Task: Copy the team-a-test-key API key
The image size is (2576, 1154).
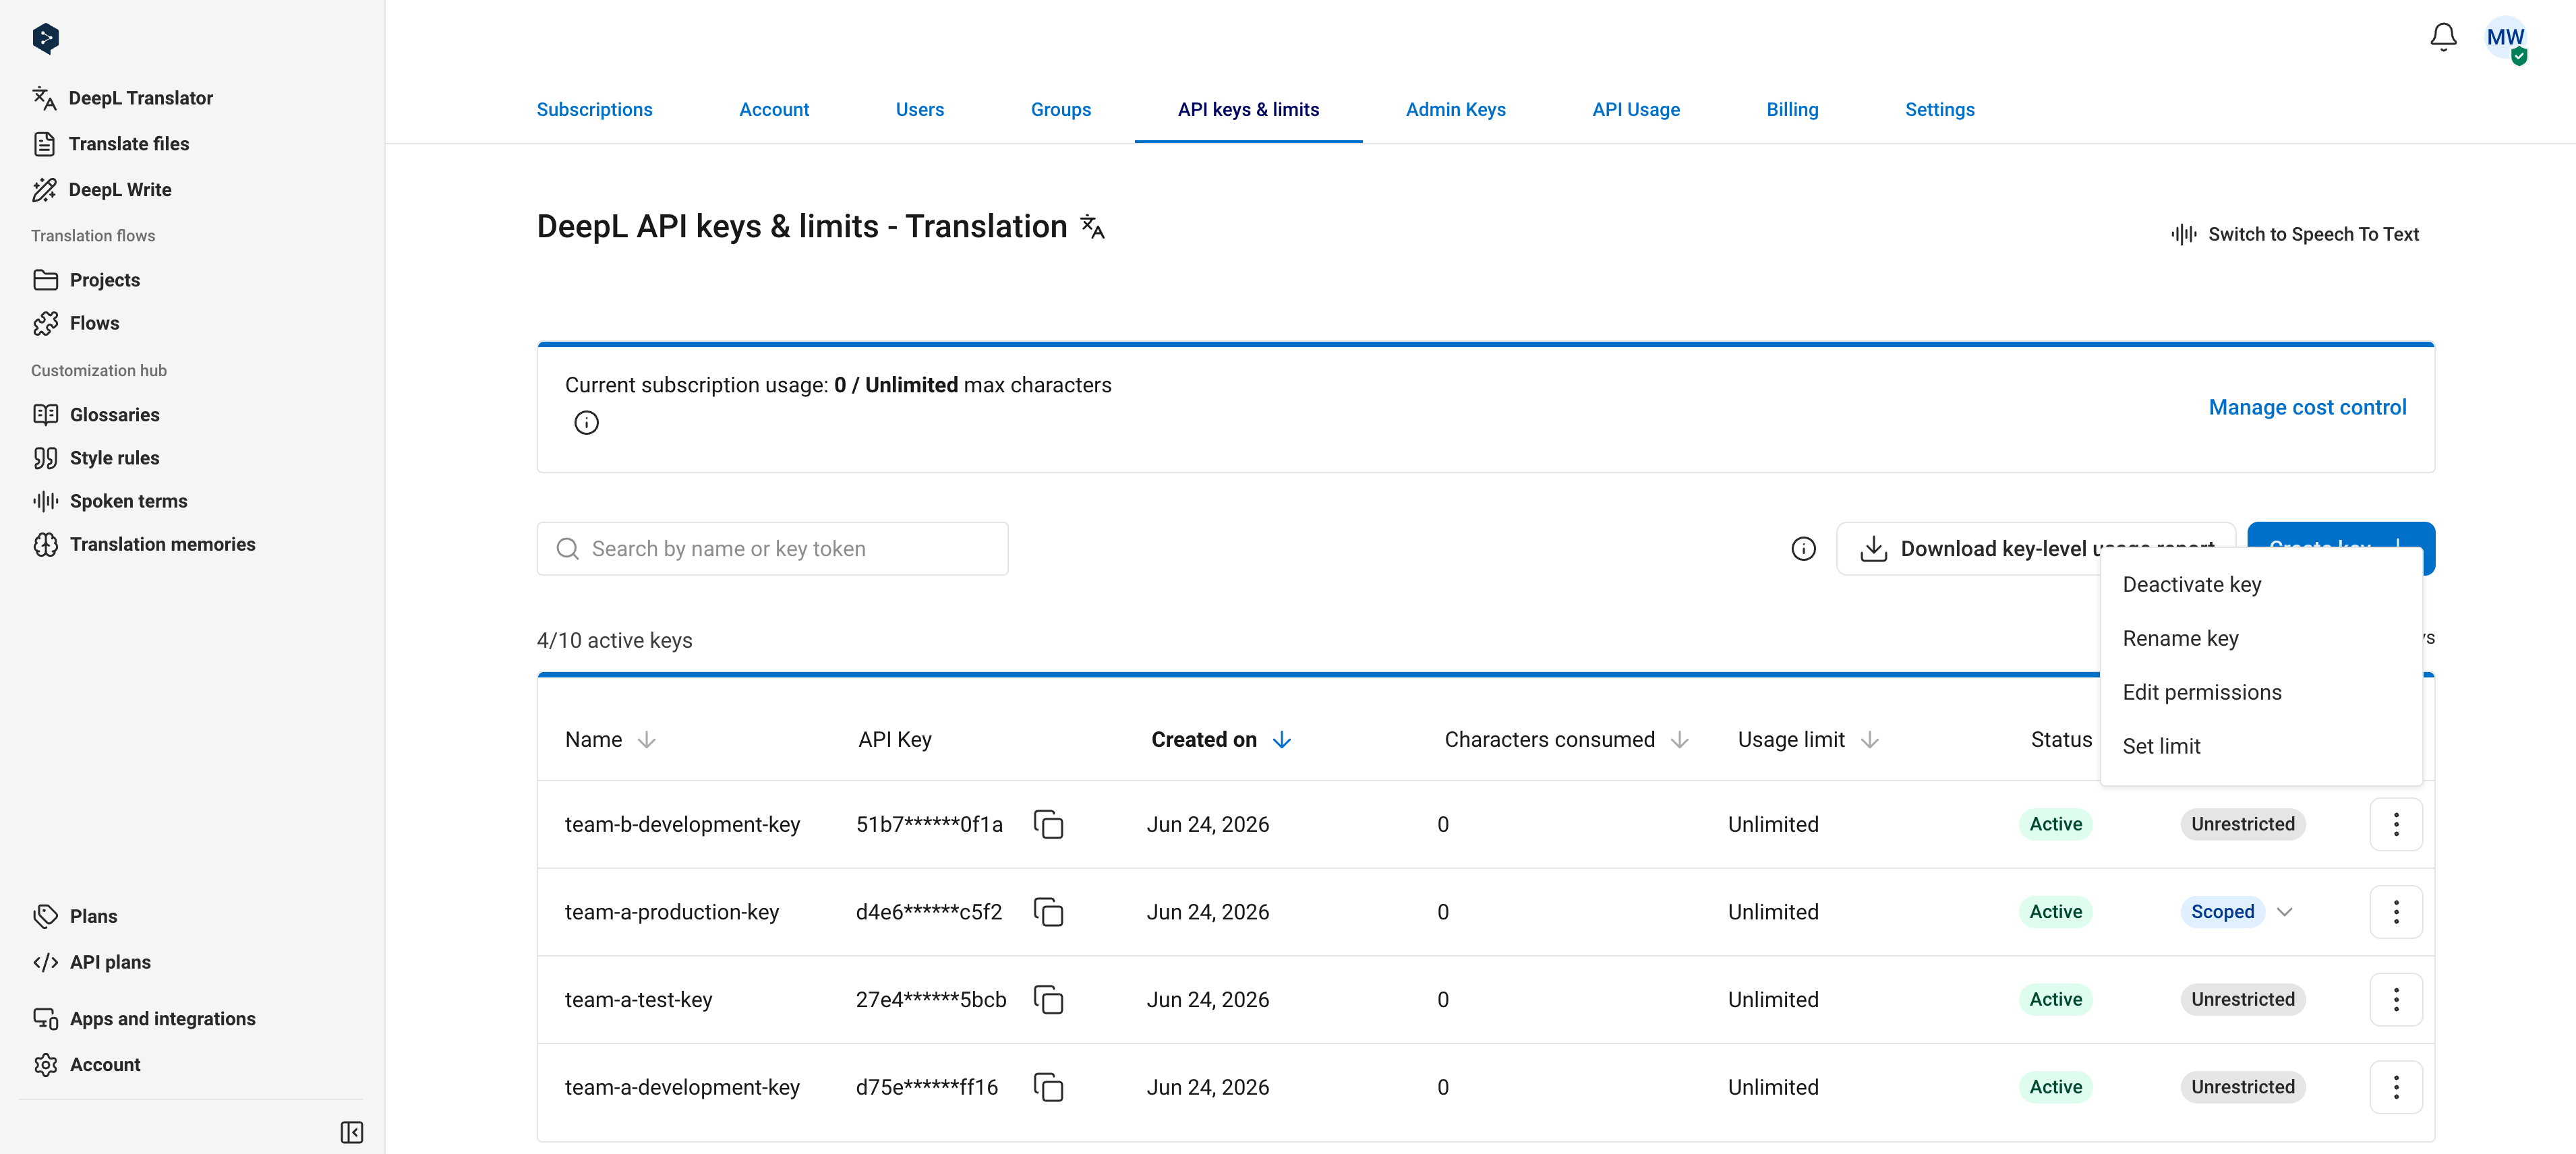Action: tap(1048, 999)
